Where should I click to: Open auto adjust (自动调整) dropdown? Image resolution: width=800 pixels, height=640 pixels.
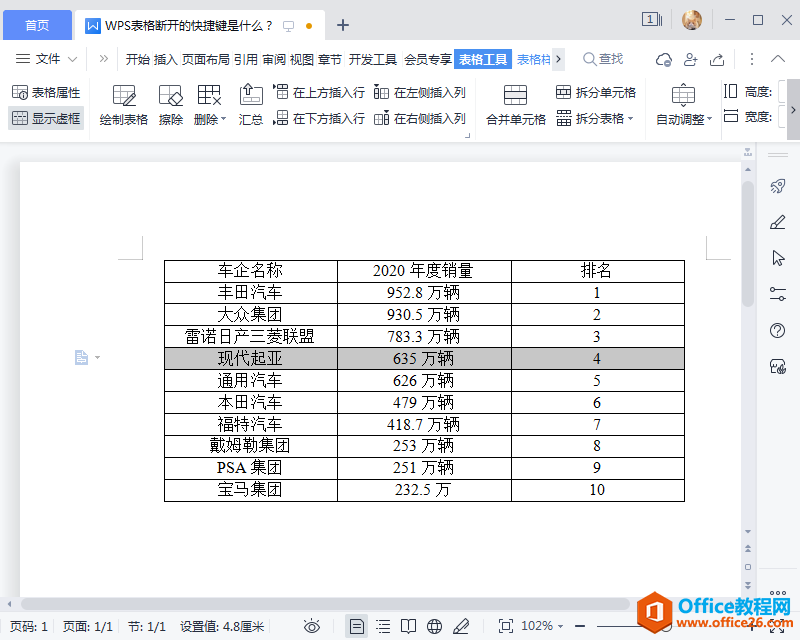coord(684,105)
